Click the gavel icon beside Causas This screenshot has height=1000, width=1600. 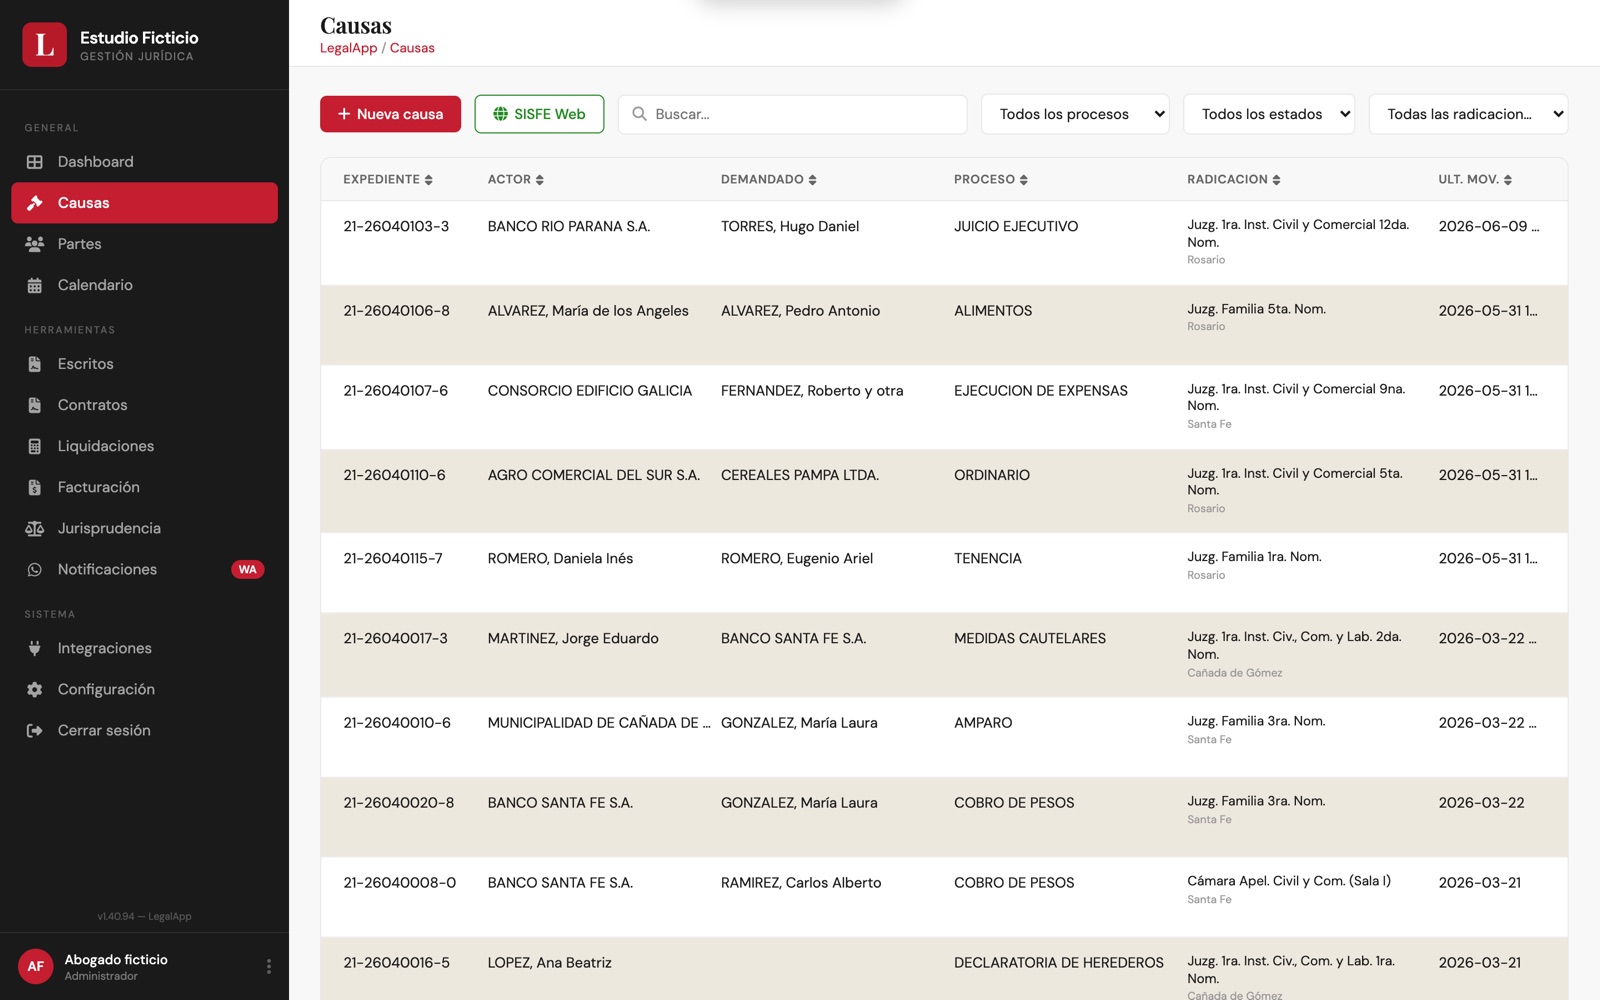(35, 203)
